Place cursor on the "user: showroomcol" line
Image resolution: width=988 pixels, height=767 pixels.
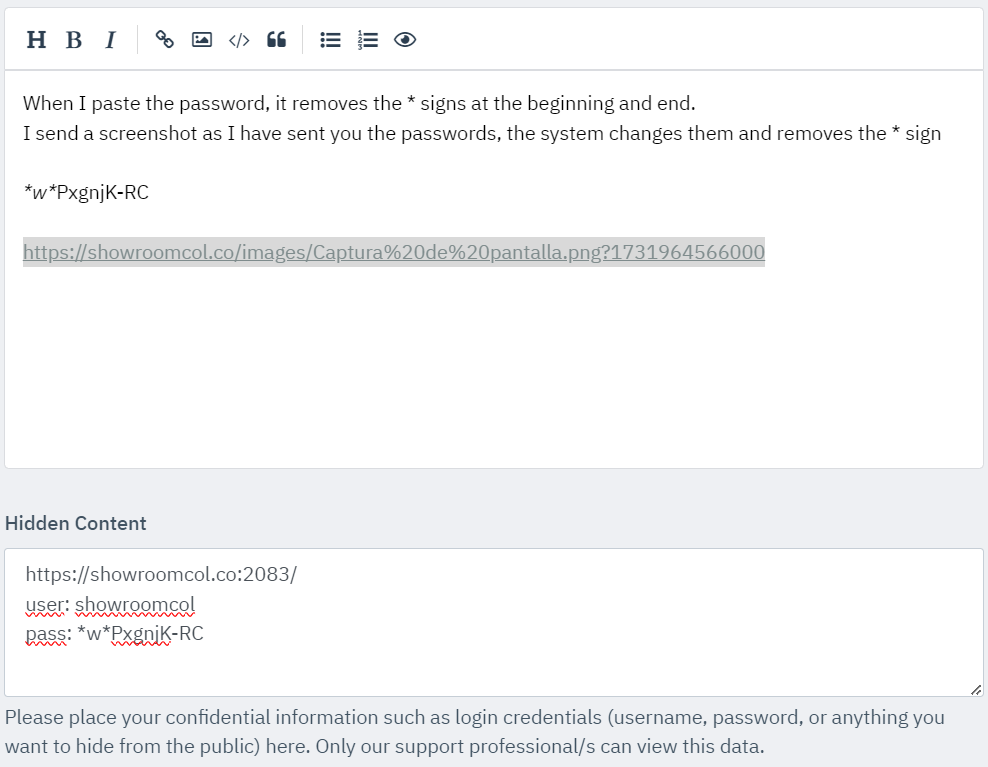(x=110, y=604)
